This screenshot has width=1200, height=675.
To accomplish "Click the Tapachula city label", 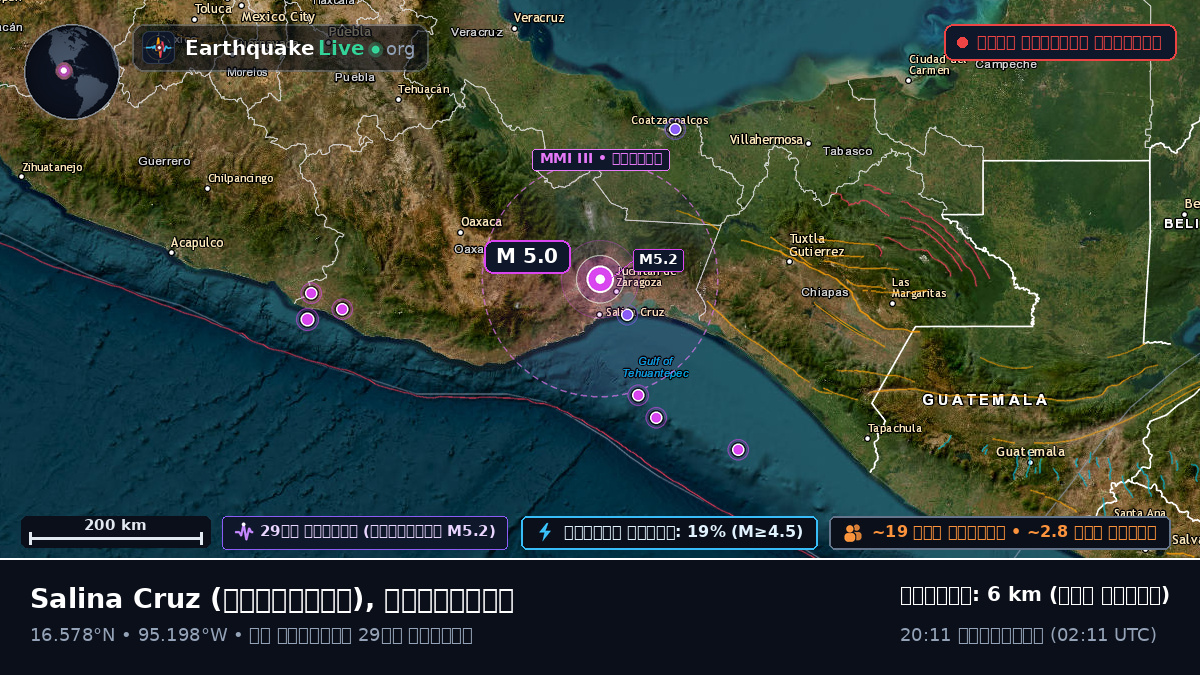I will coord(895,428).
